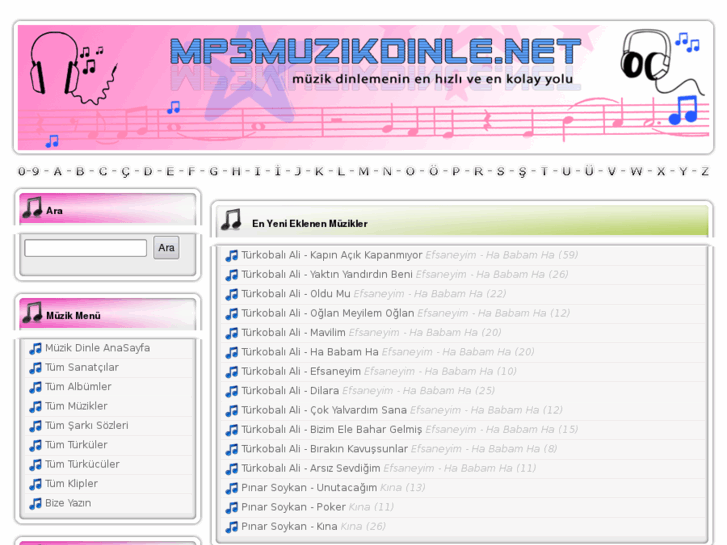Click note icon of Dilara song

point(231,391)
